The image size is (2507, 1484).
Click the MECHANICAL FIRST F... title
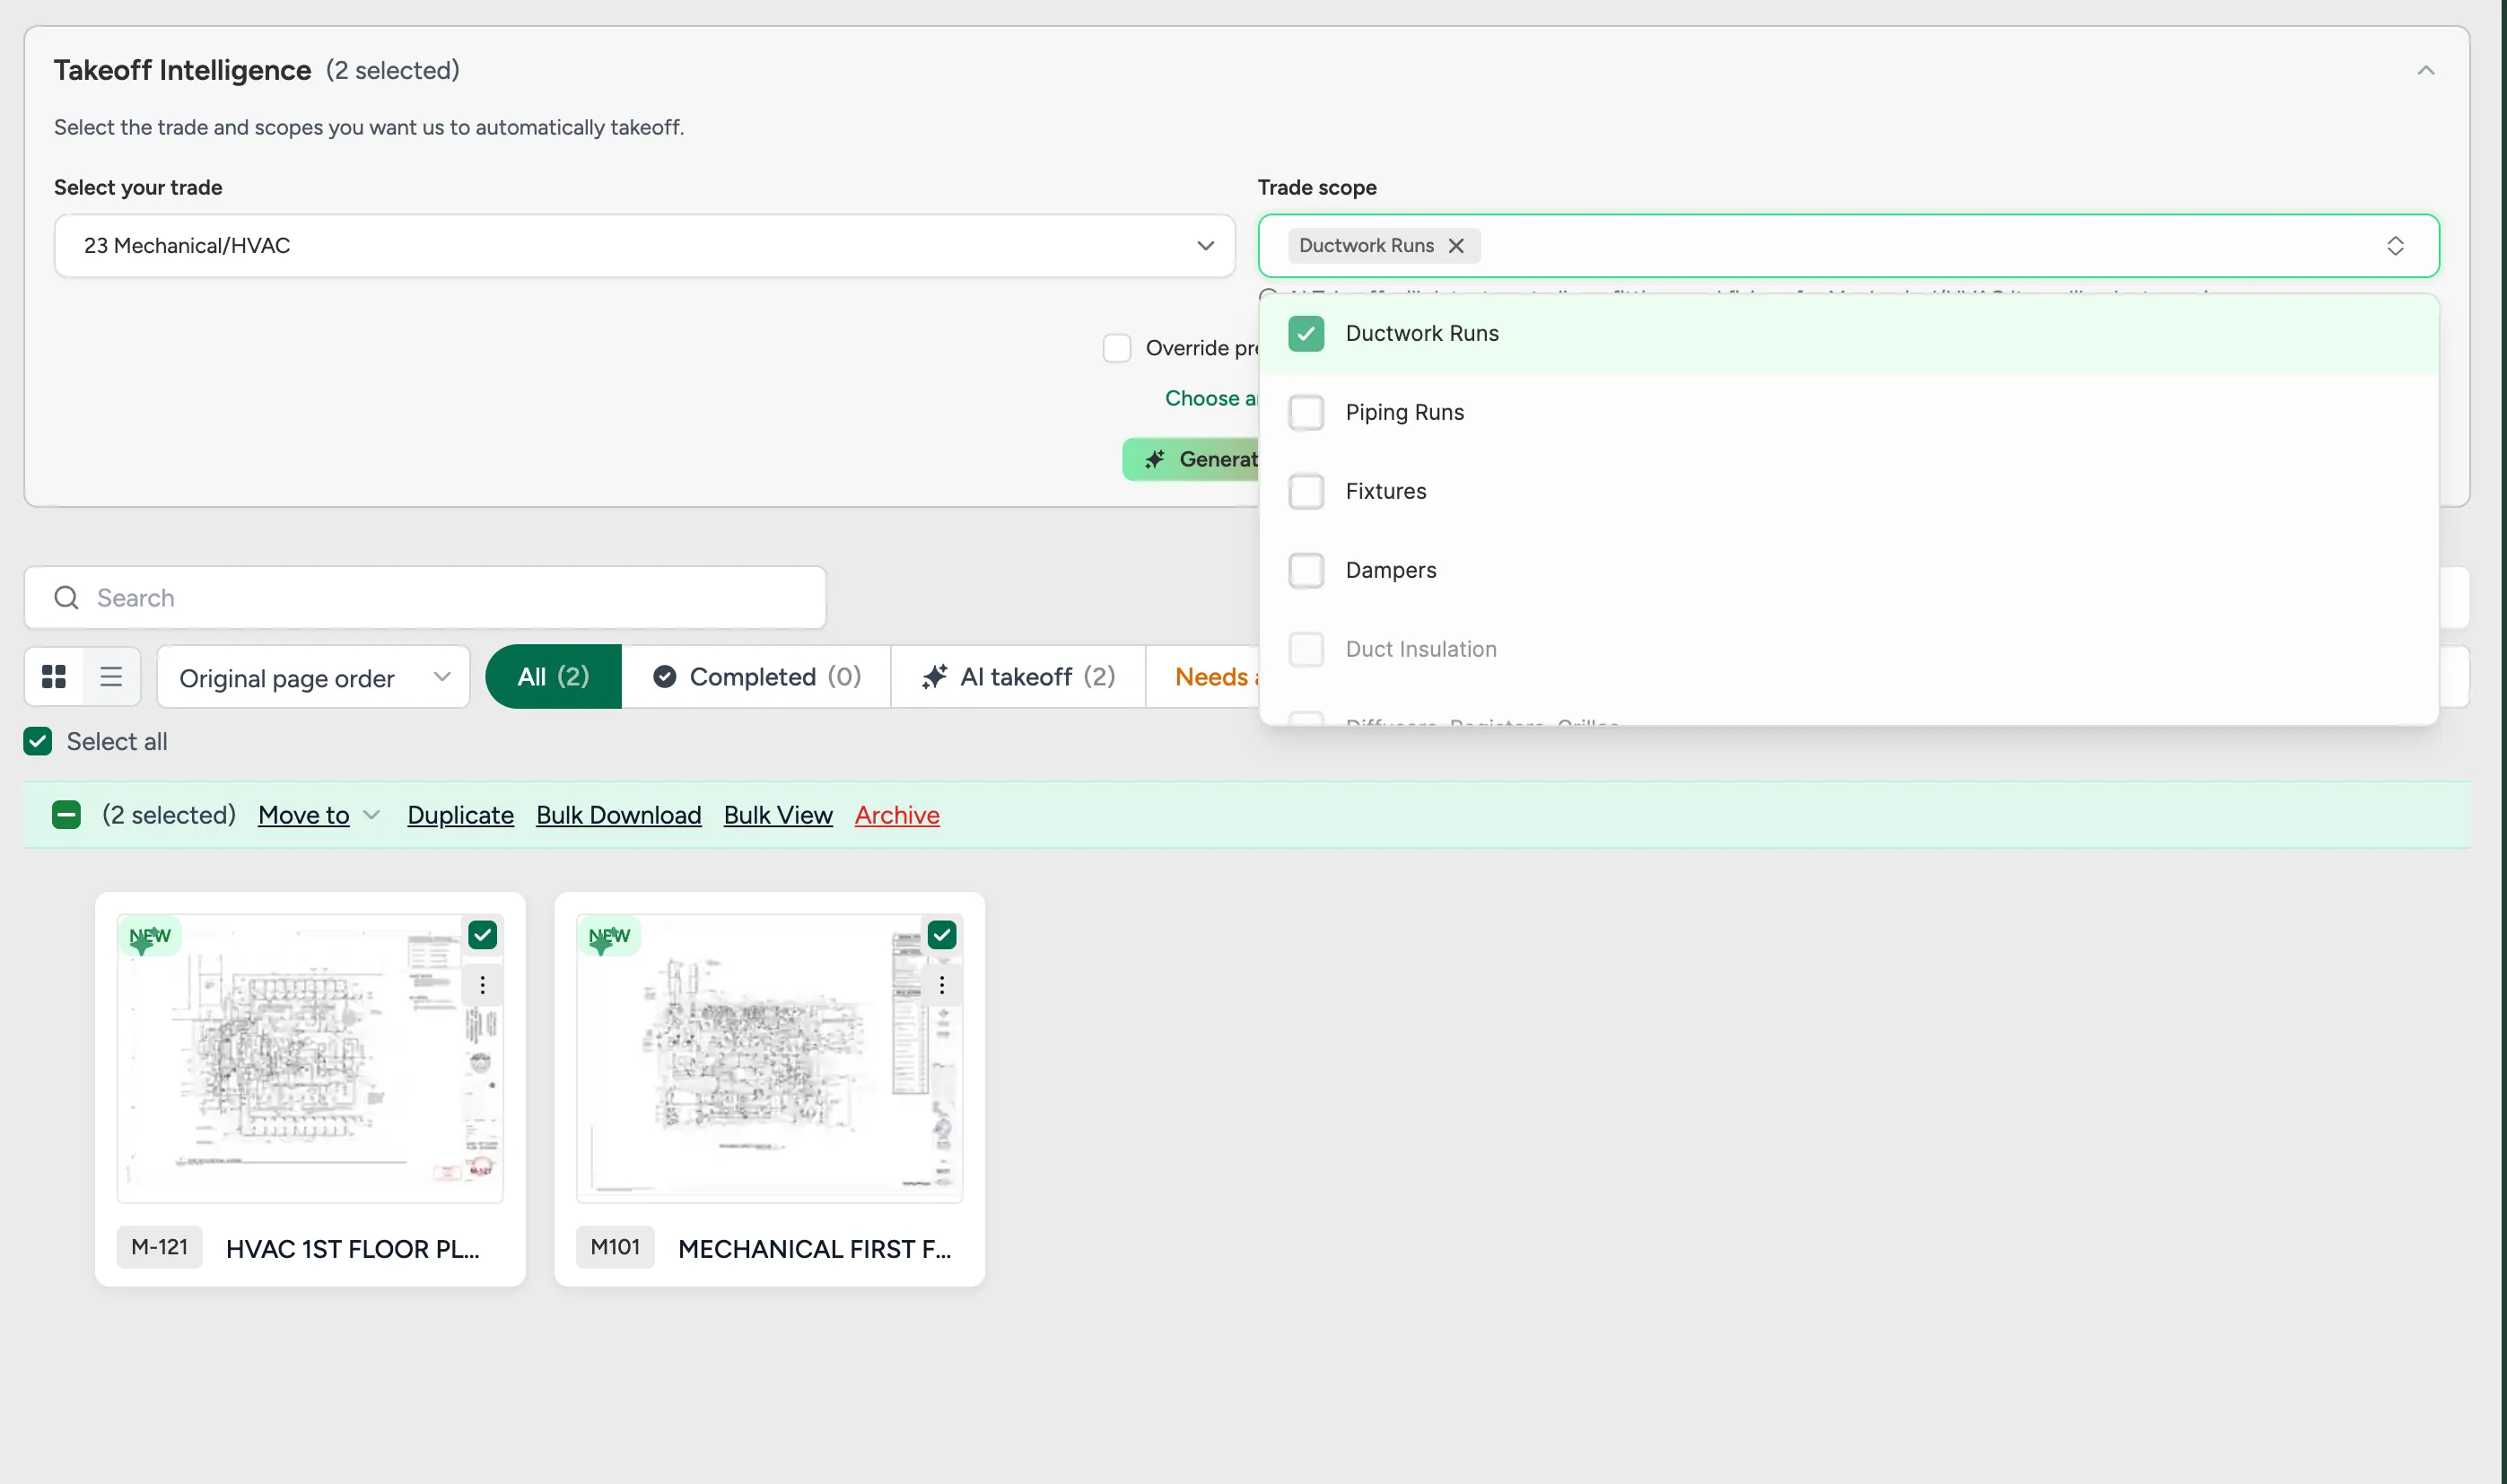814,1249
